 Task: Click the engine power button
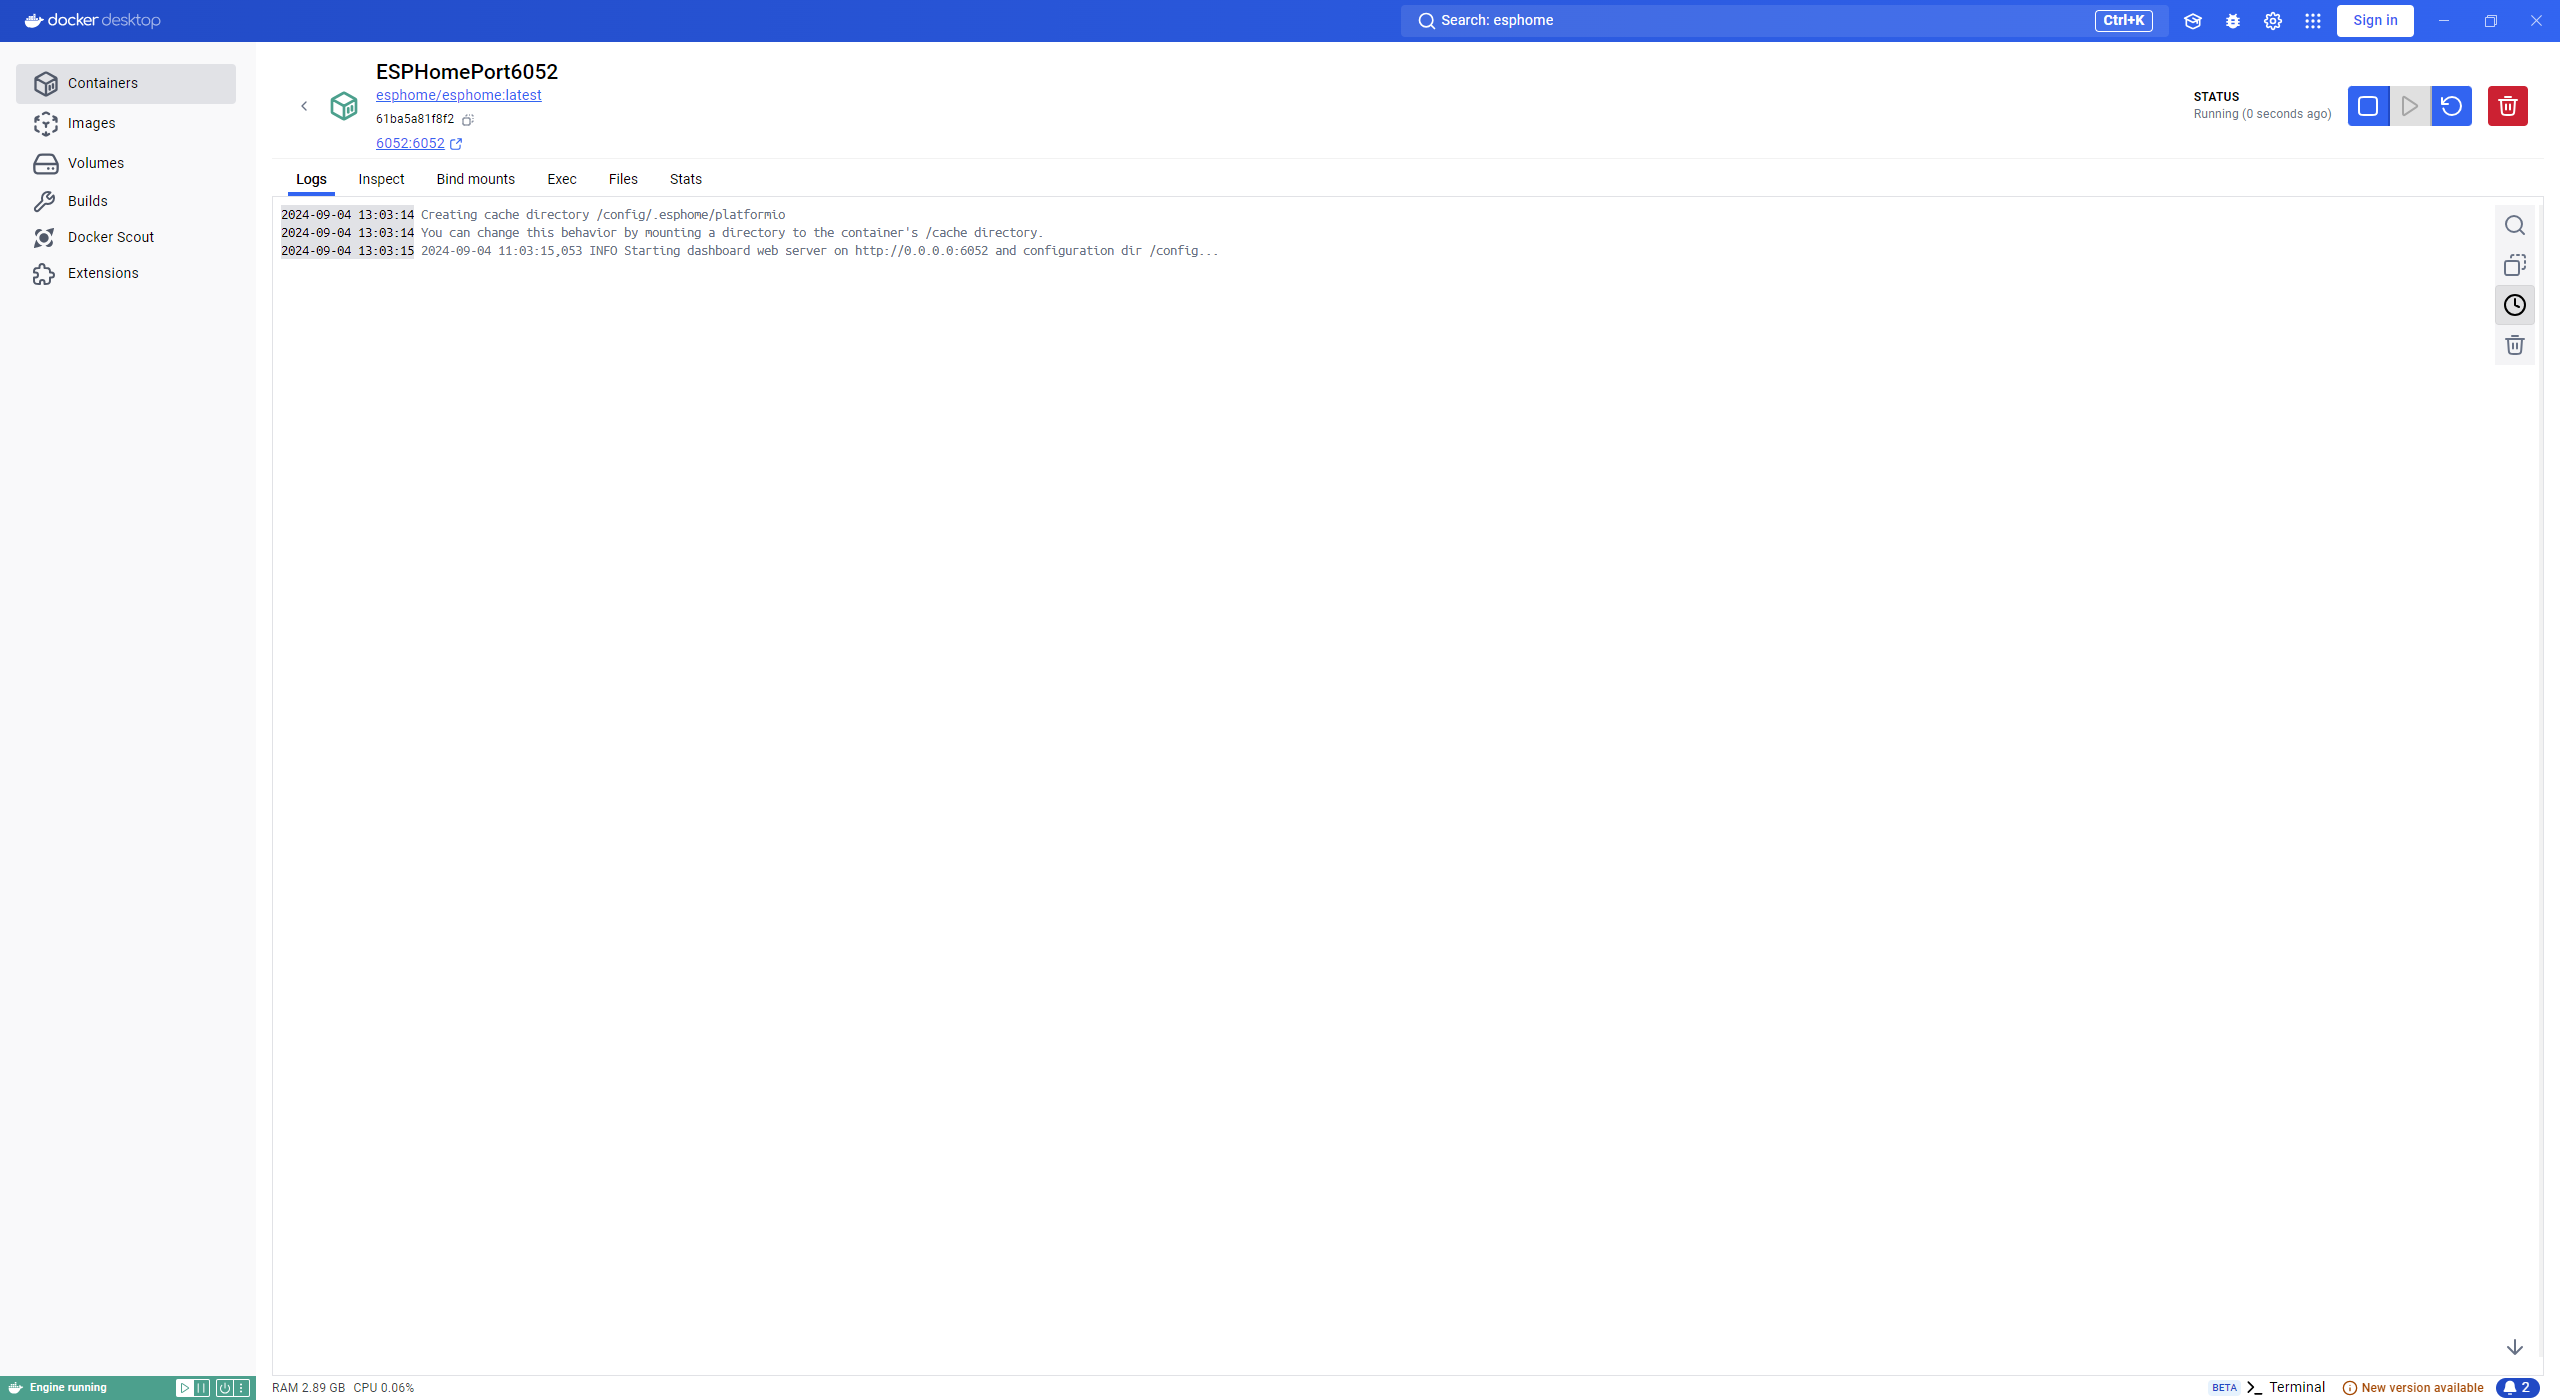224,1388
